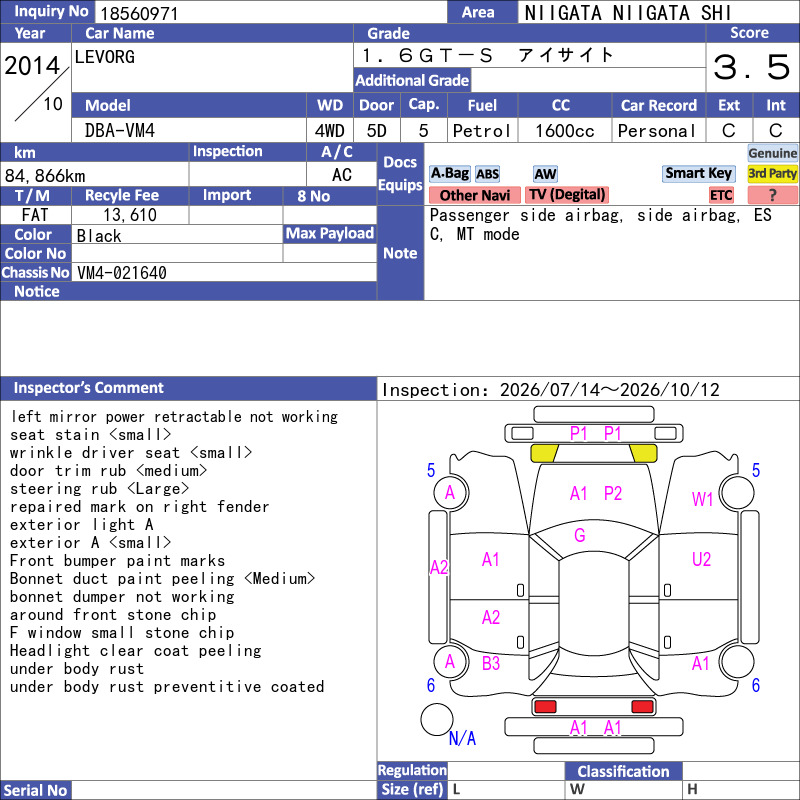
Task: Click the car name LEVORG
Action: point(105,57)
